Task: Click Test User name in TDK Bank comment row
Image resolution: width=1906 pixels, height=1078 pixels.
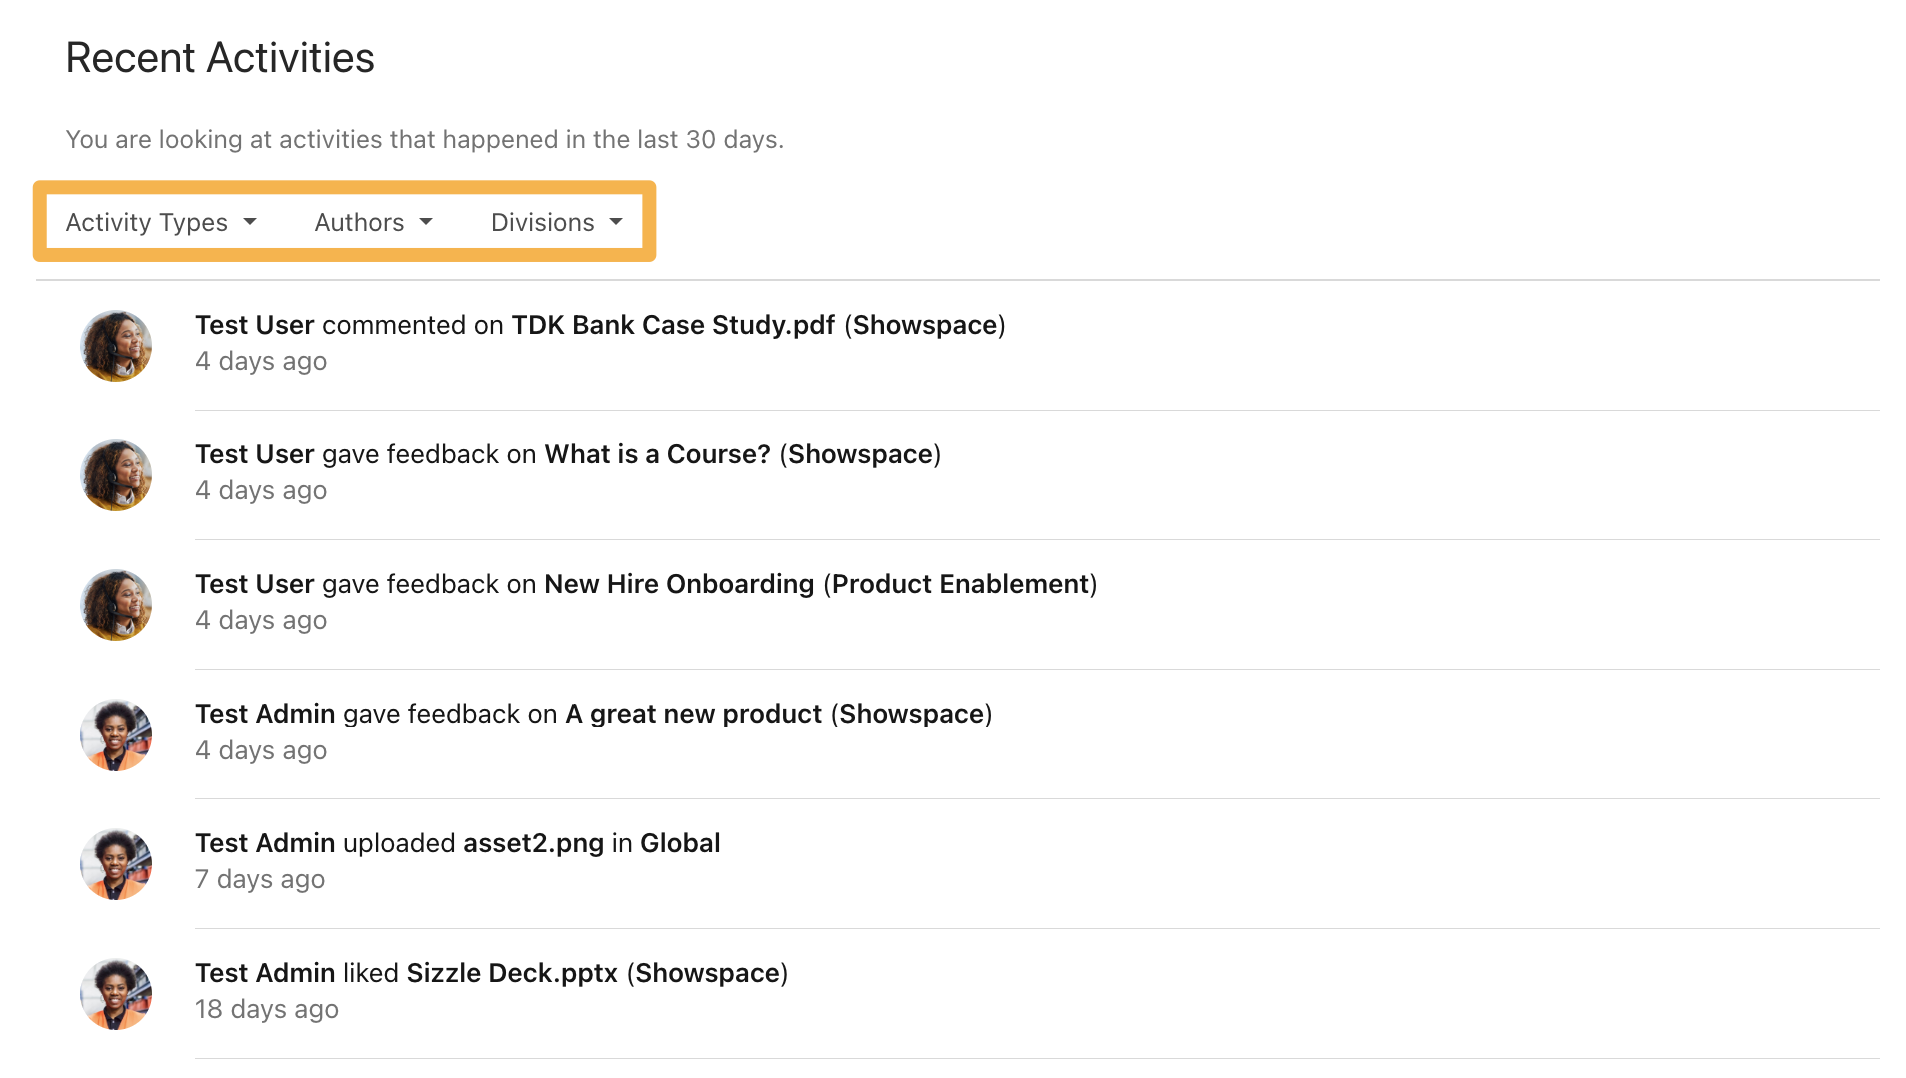Action: coord(255,325)
